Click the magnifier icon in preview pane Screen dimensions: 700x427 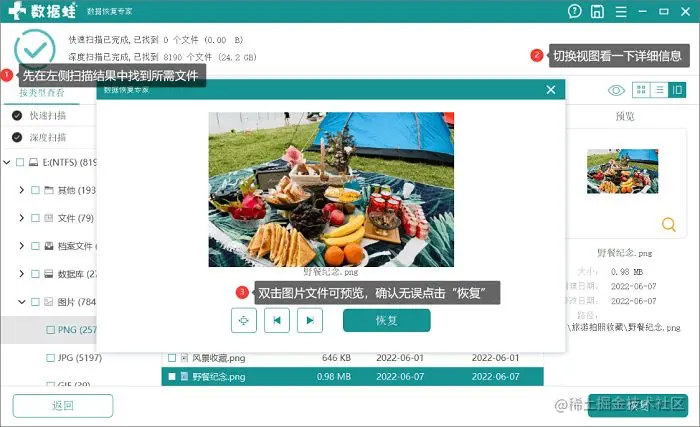click(x=668, y=224)
